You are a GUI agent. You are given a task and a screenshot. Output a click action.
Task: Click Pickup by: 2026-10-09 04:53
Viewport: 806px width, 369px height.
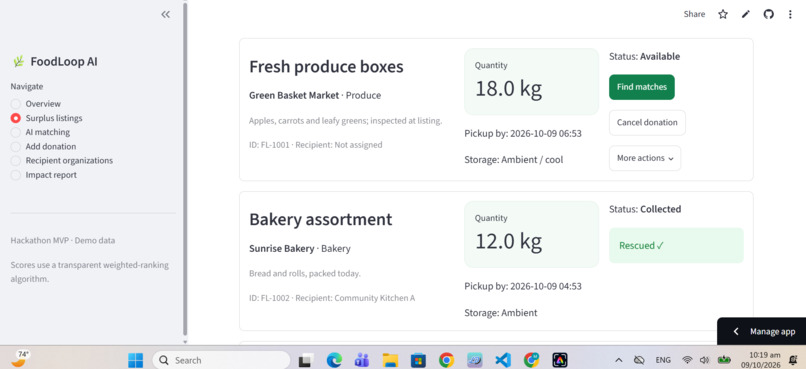[x=523, y=286]
